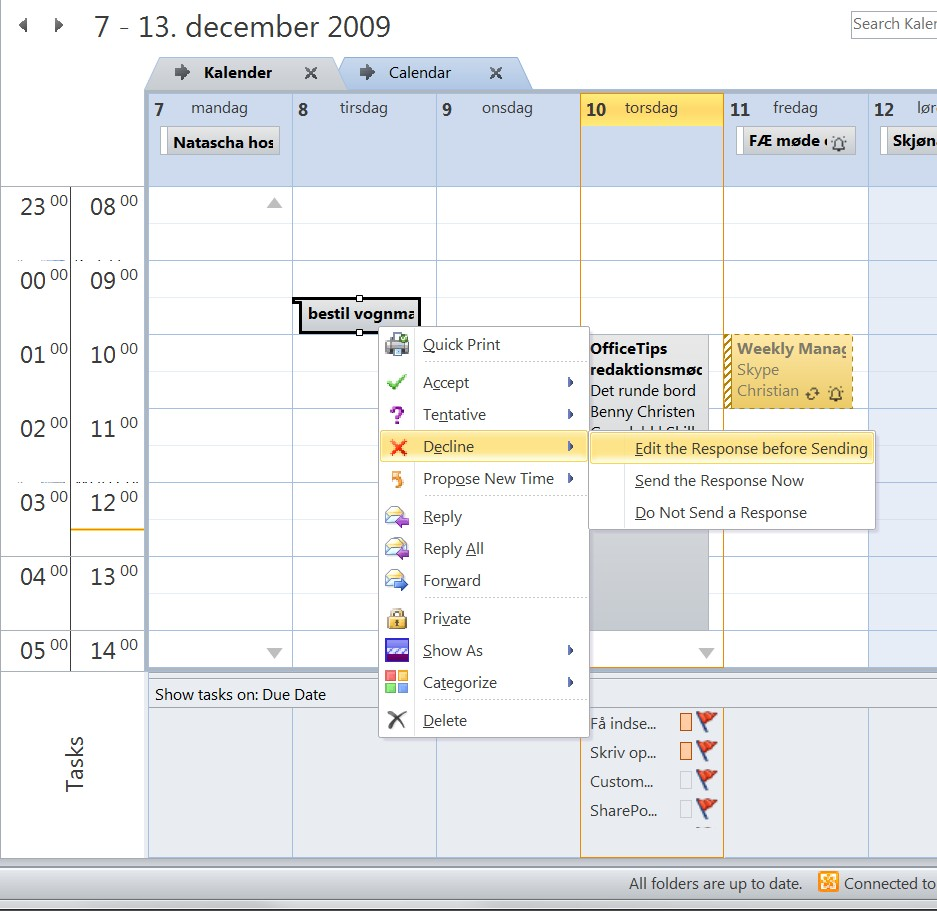Click the Quick Print printer icon
Viewport: 937px width, 911px height.
pos(397,344)
